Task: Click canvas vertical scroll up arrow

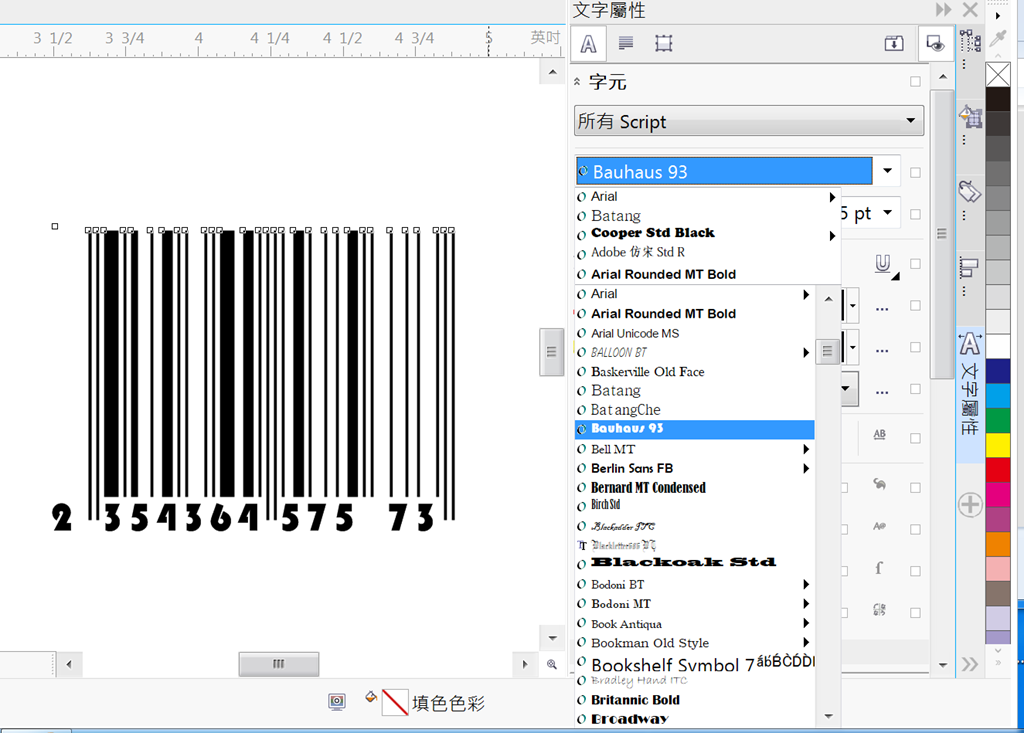Action: click(552, 72)
